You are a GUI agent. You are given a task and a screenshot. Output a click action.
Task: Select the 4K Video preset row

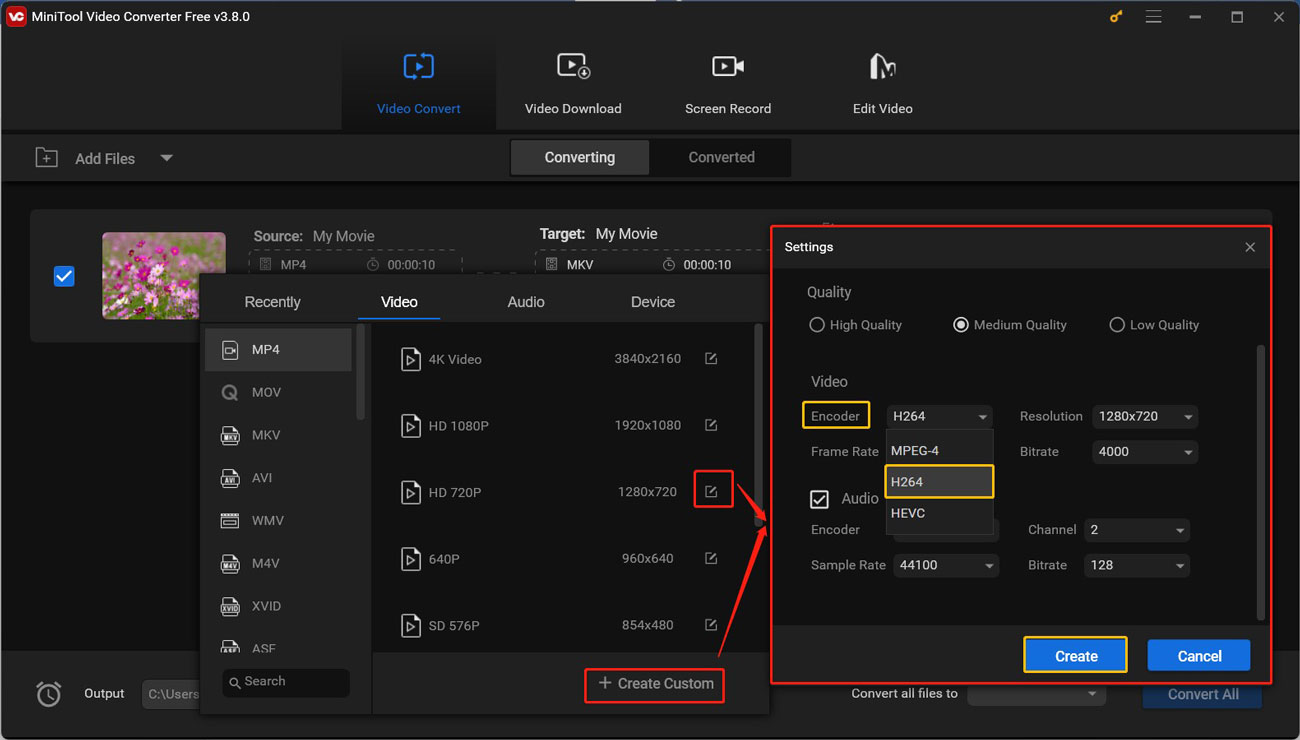(560, 359)
